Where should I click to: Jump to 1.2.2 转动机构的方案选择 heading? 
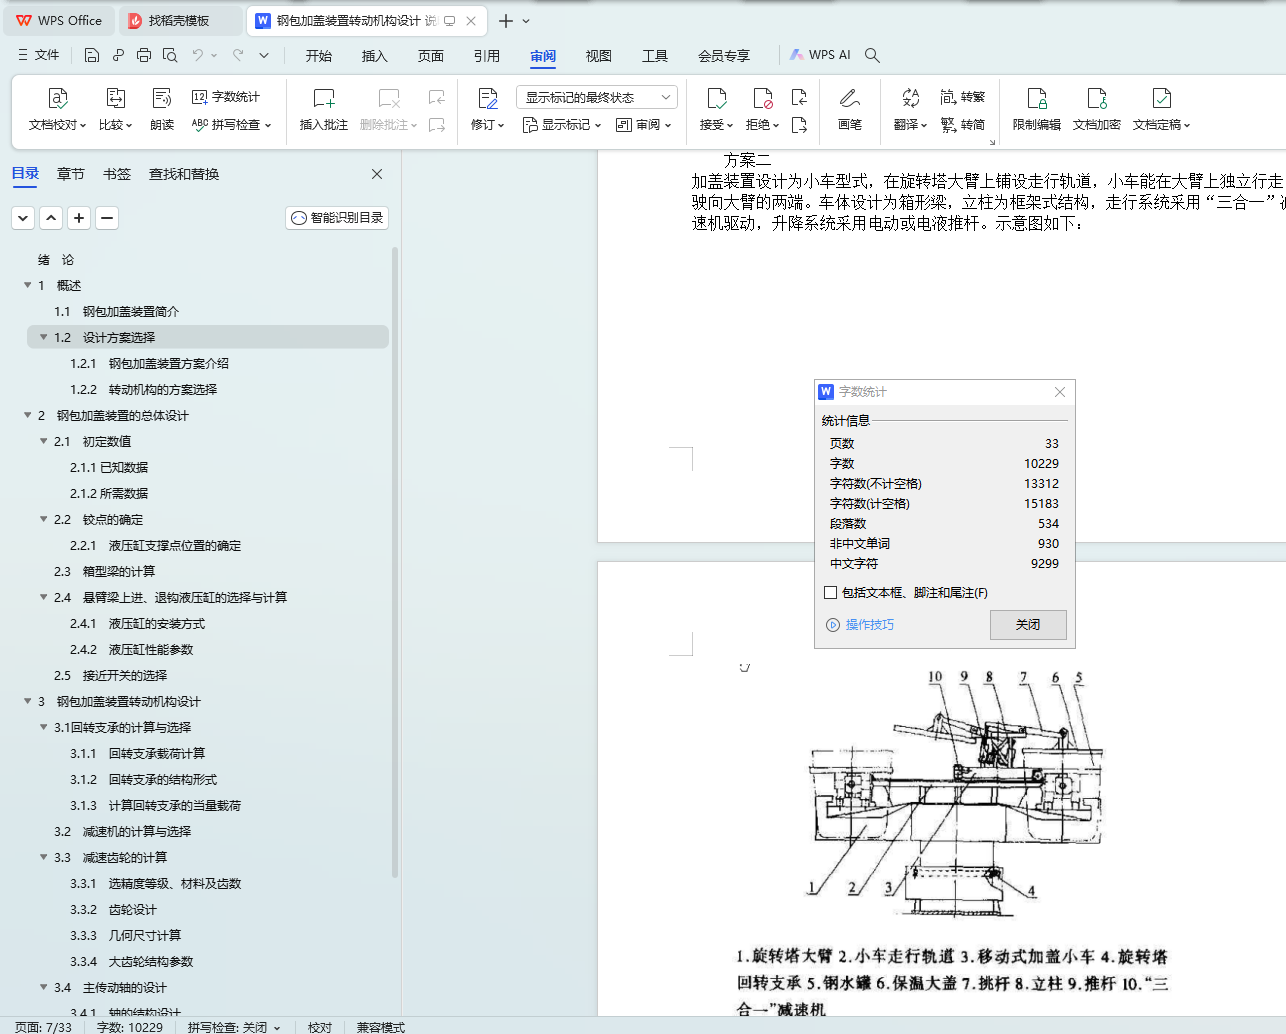[x=143, y=389]
